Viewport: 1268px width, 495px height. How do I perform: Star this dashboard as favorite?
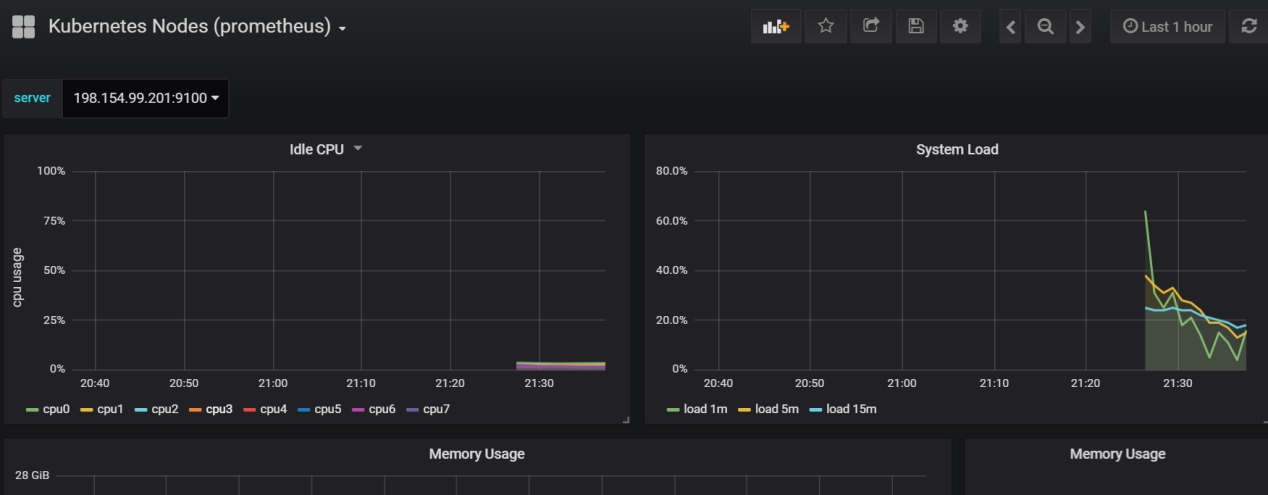[826, 27]
